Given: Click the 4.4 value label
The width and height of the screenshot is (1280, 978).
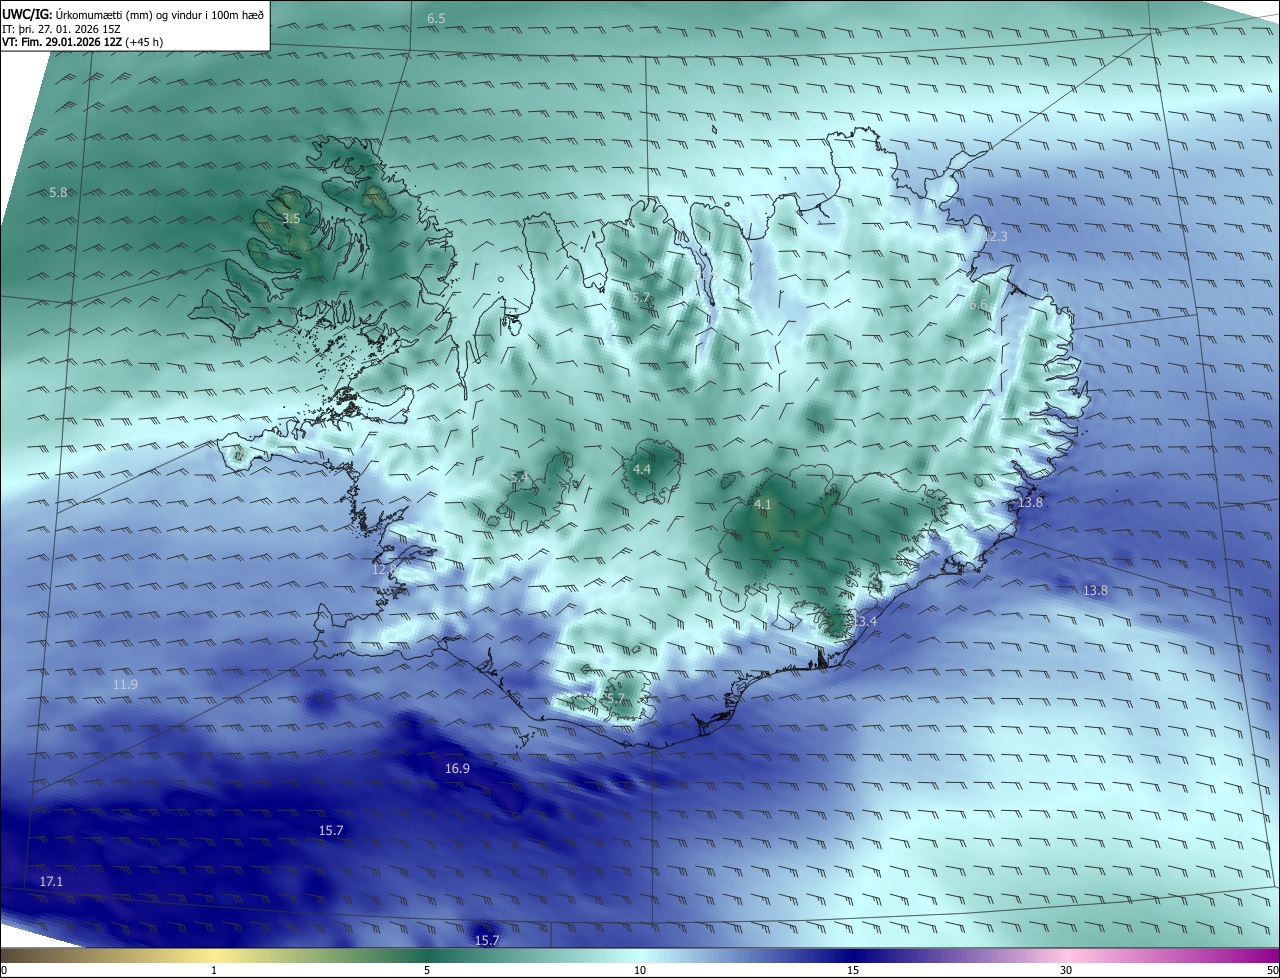Looking at the screenshot, I should pyautogui.click(x=642, y=469).
